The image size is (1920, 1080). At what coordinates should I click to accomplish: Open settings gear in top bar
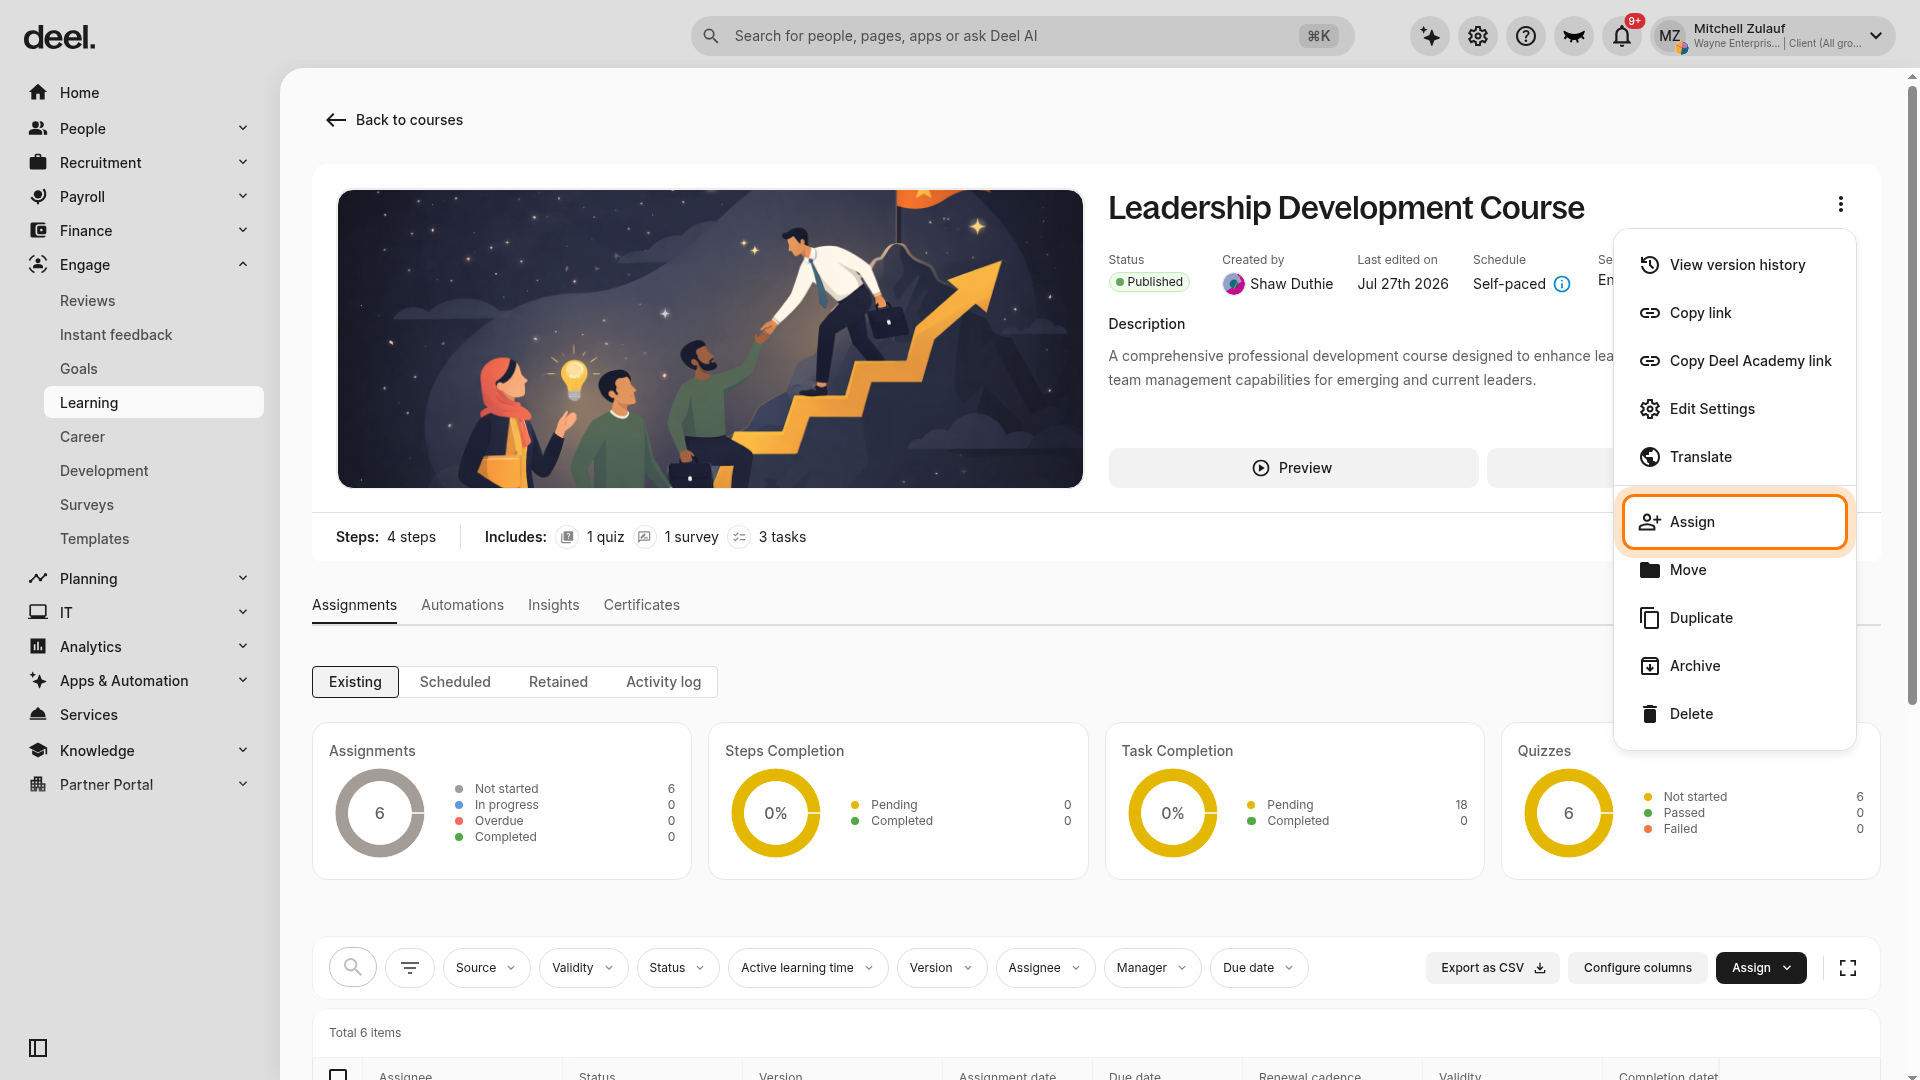coord(1478,37)
